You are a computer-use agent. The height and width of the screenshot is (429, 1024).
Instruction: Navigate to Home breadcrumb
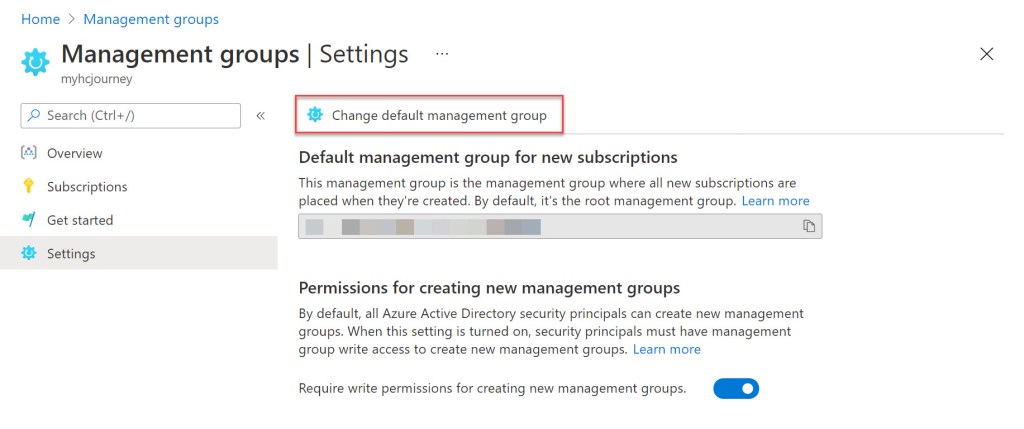(x=40, y=19)
